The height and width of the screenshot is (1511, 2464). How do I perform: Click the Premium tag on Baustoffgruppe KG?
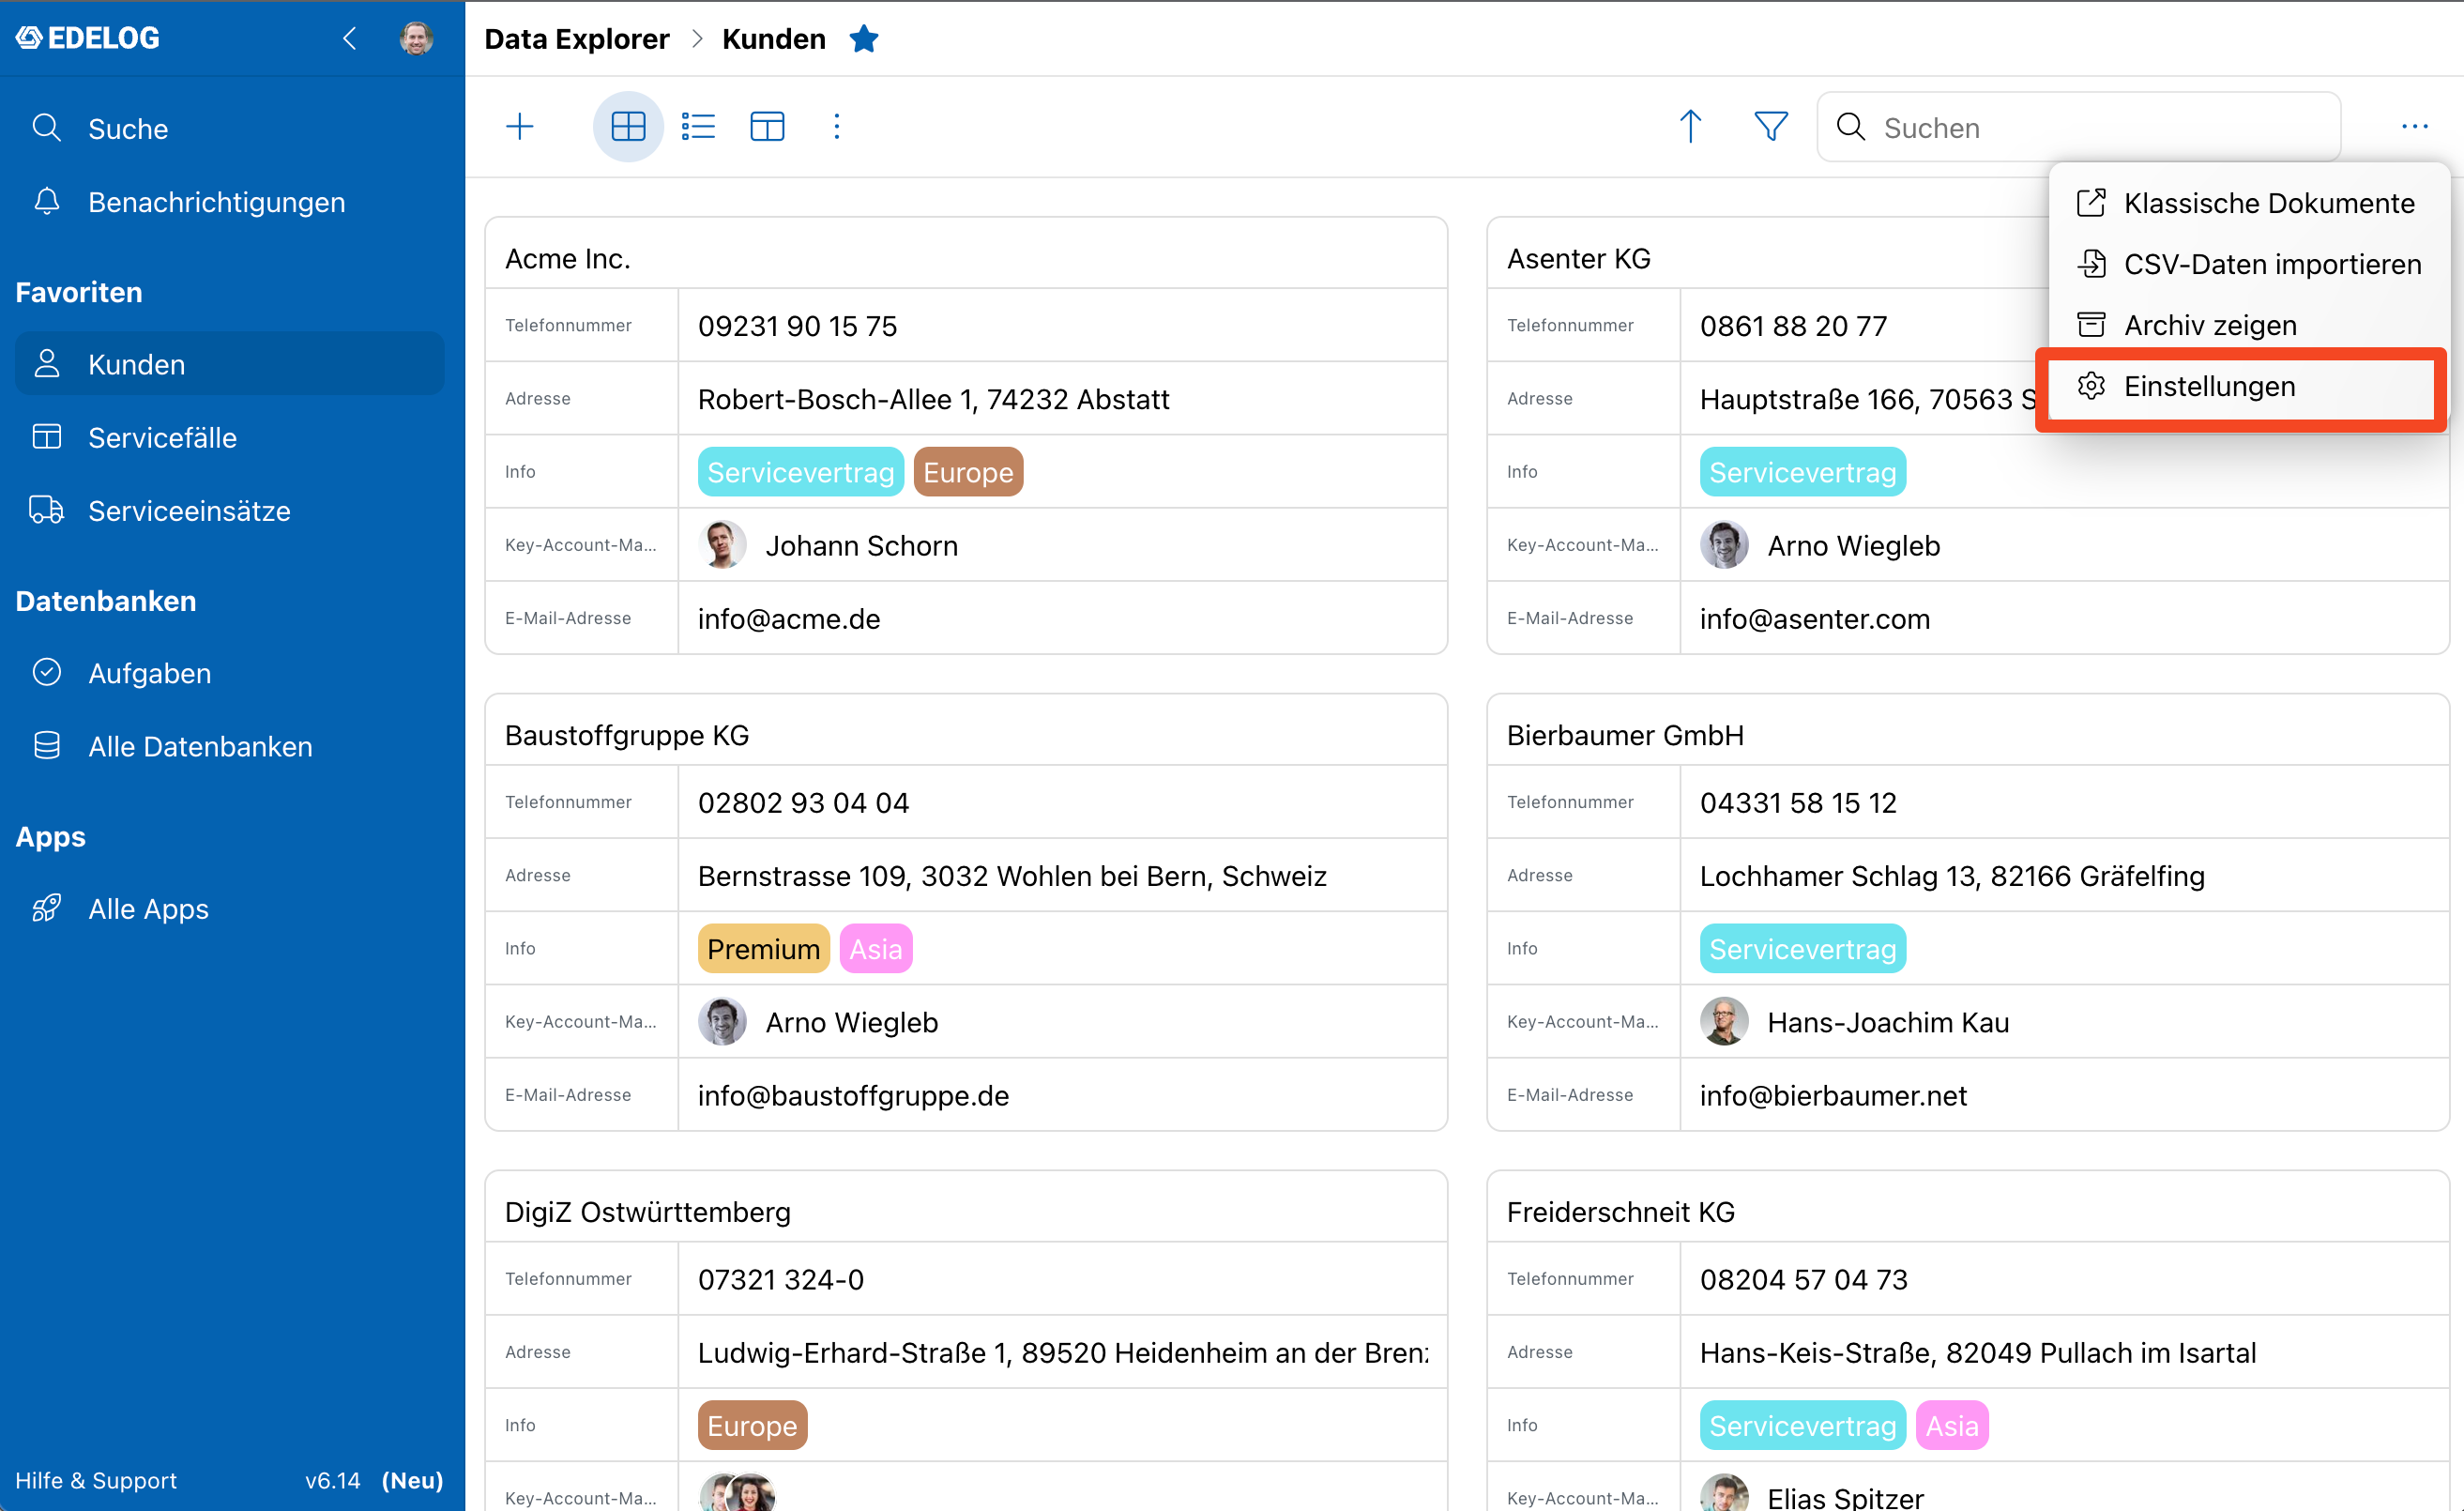(763, 948)
